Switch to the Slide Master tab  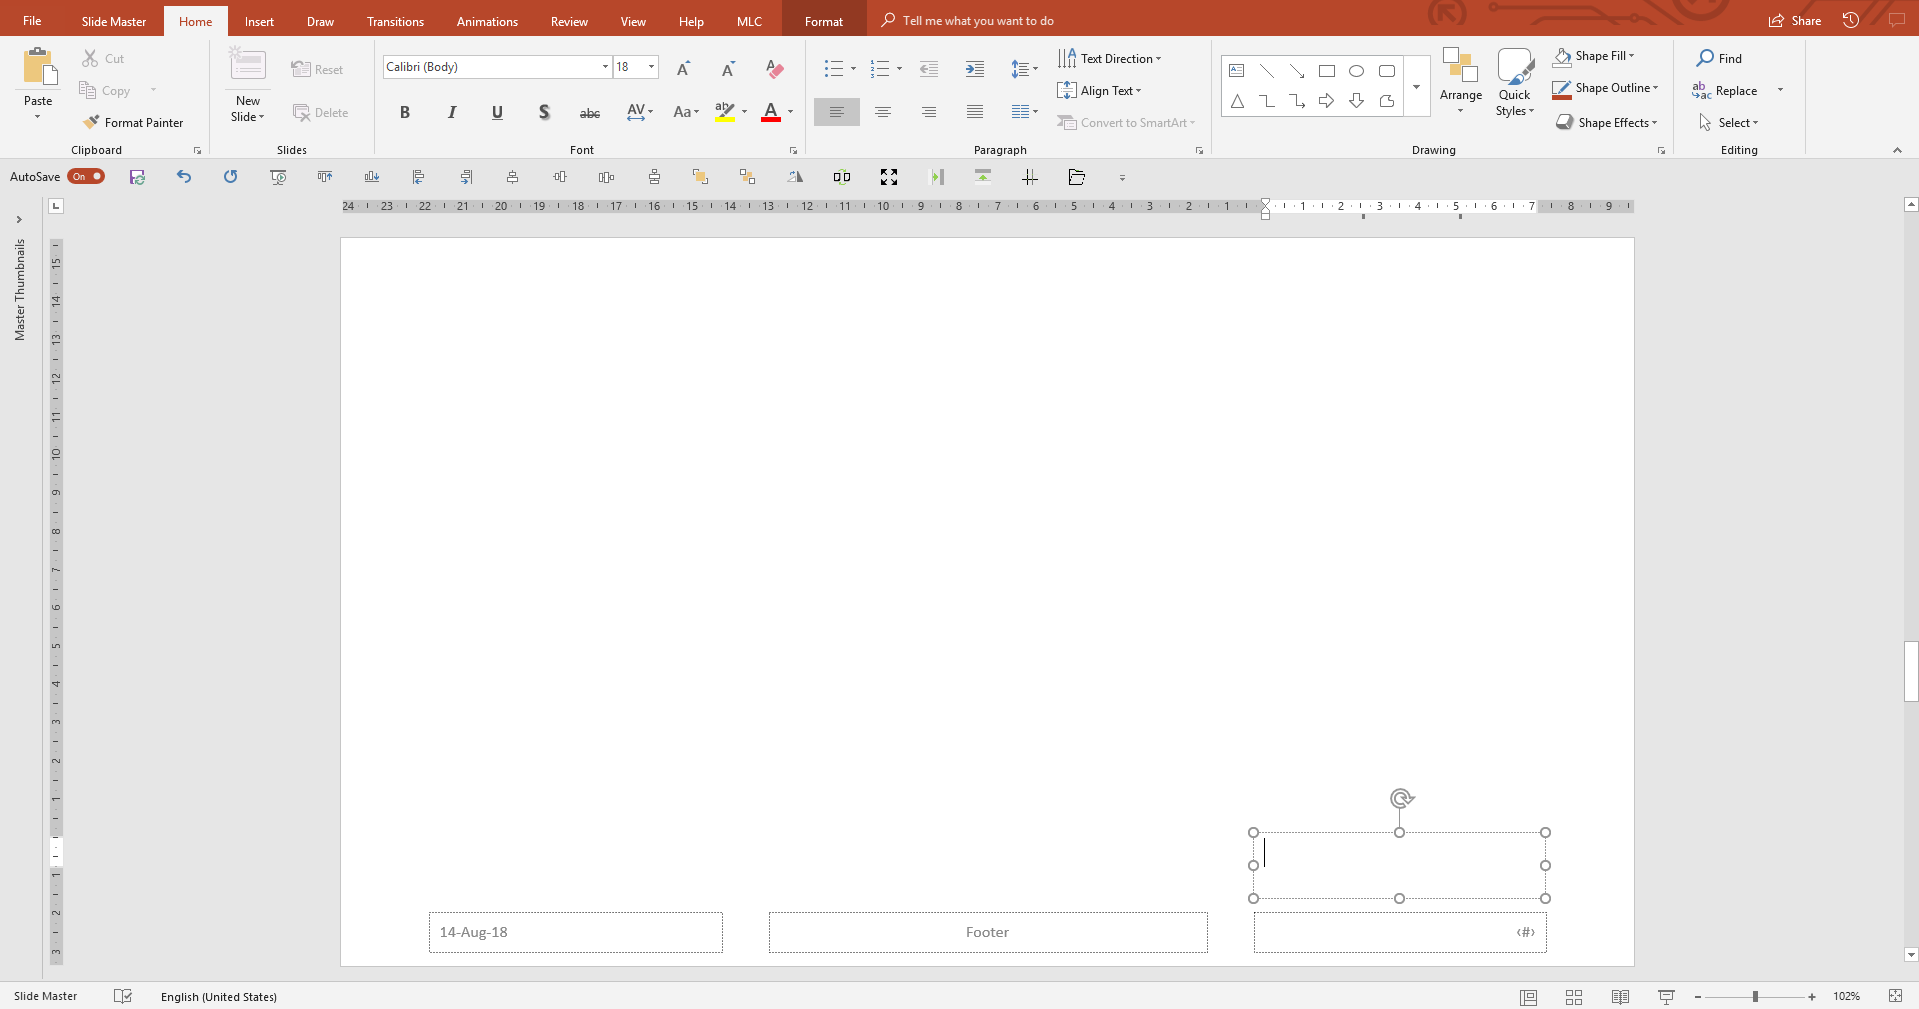click(114, 21)
